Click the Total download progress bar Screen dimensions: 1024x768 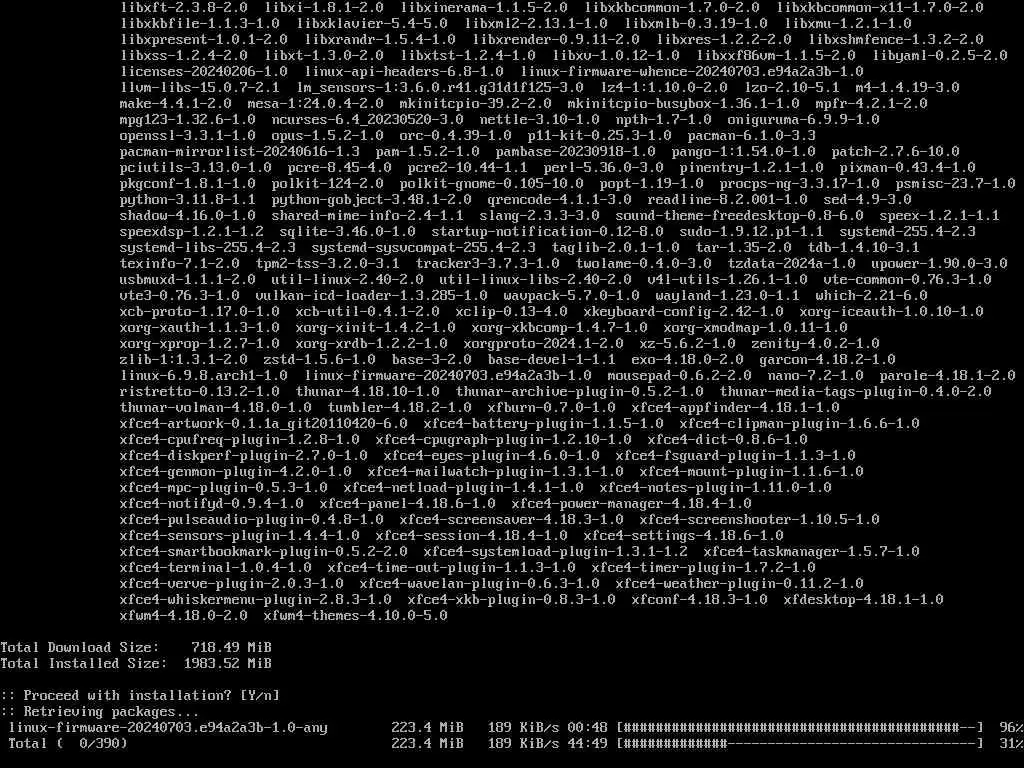799,743
